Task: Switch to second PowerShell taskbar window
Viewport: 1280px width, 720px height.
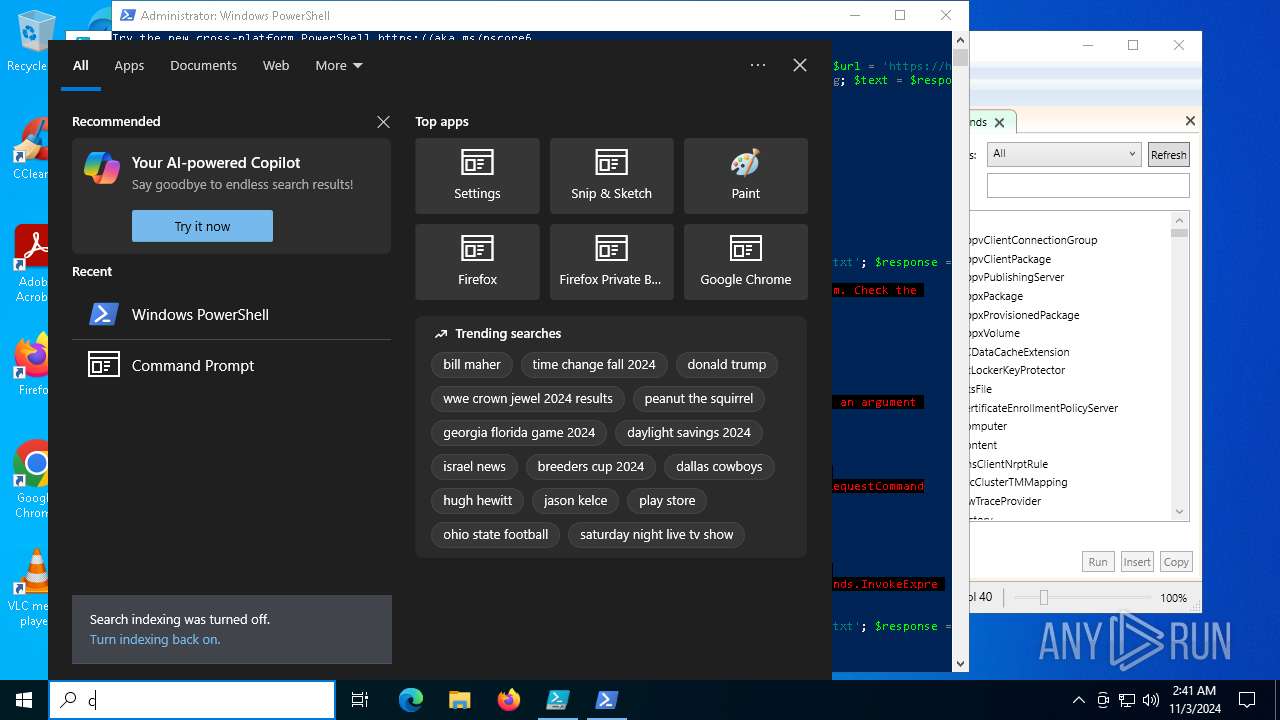Action: coord(606,700)
